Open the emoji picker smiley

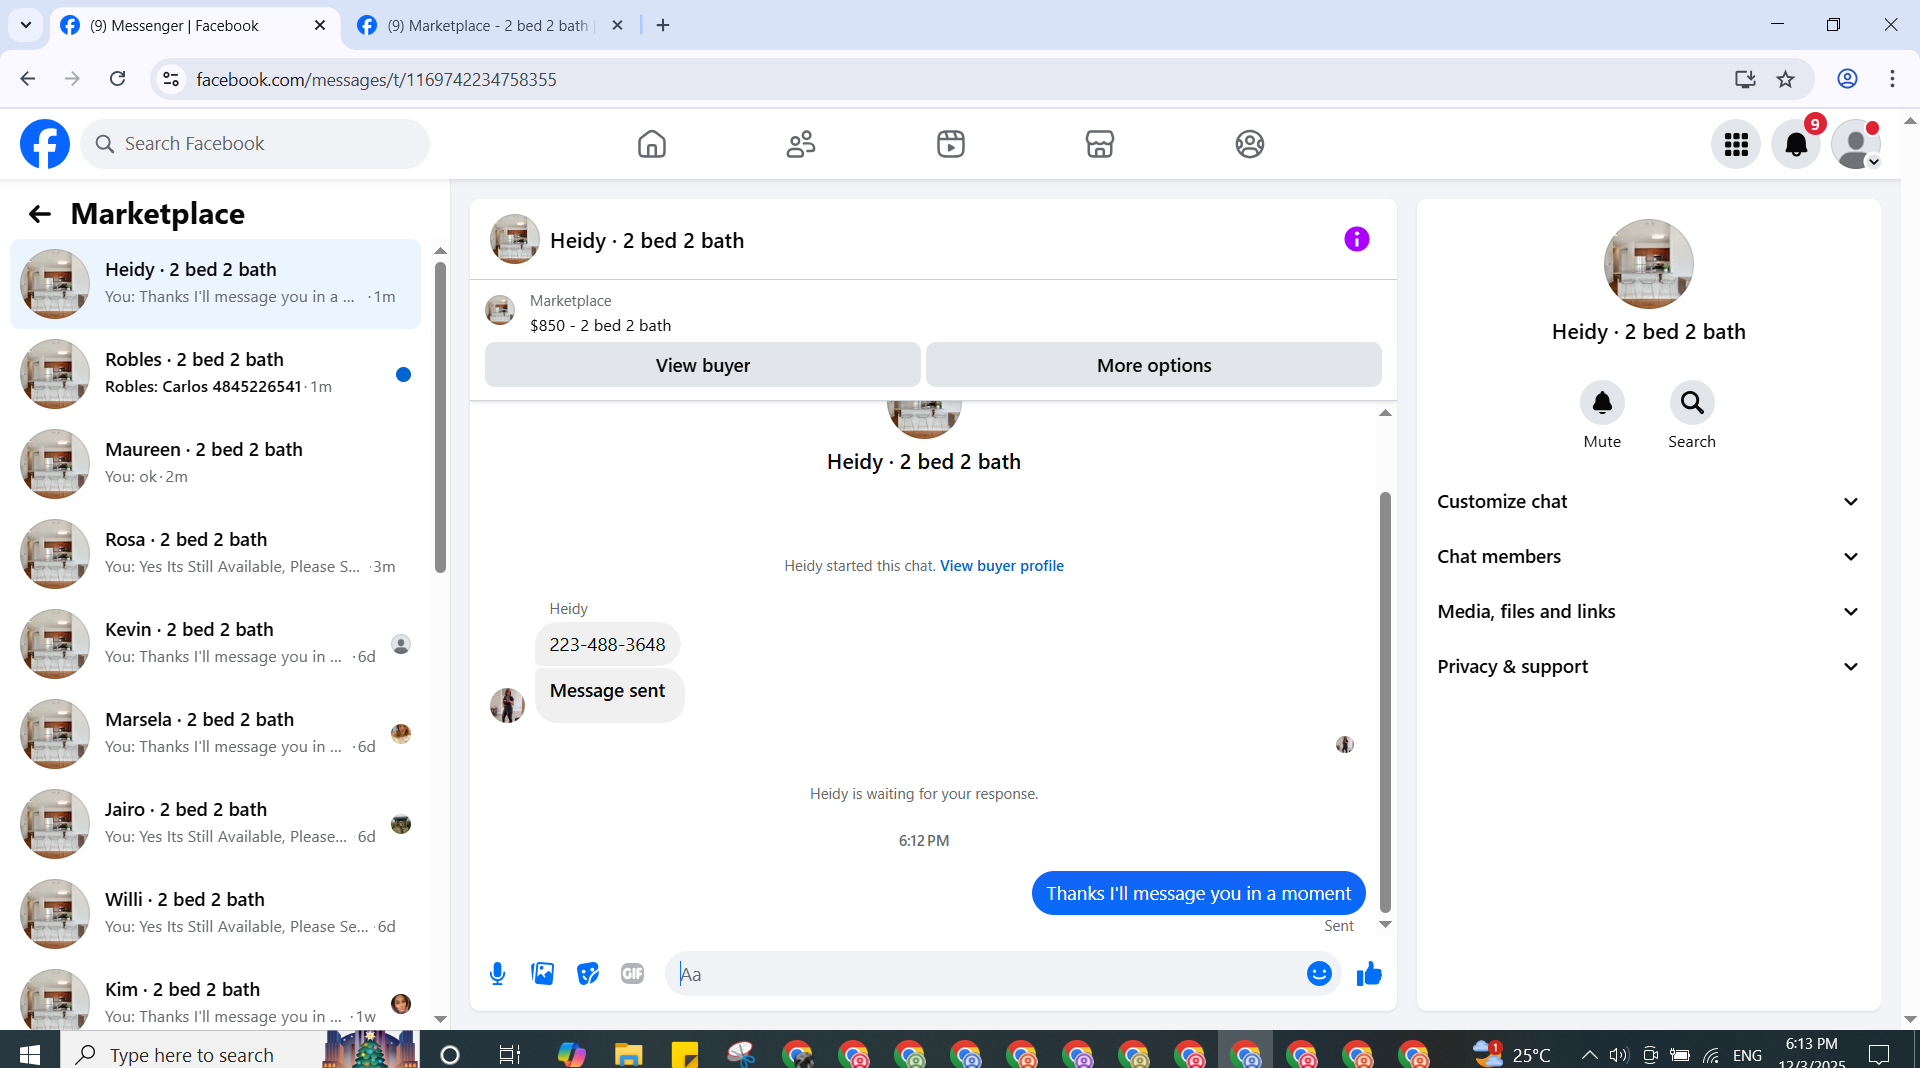(x=1319, y=973)
